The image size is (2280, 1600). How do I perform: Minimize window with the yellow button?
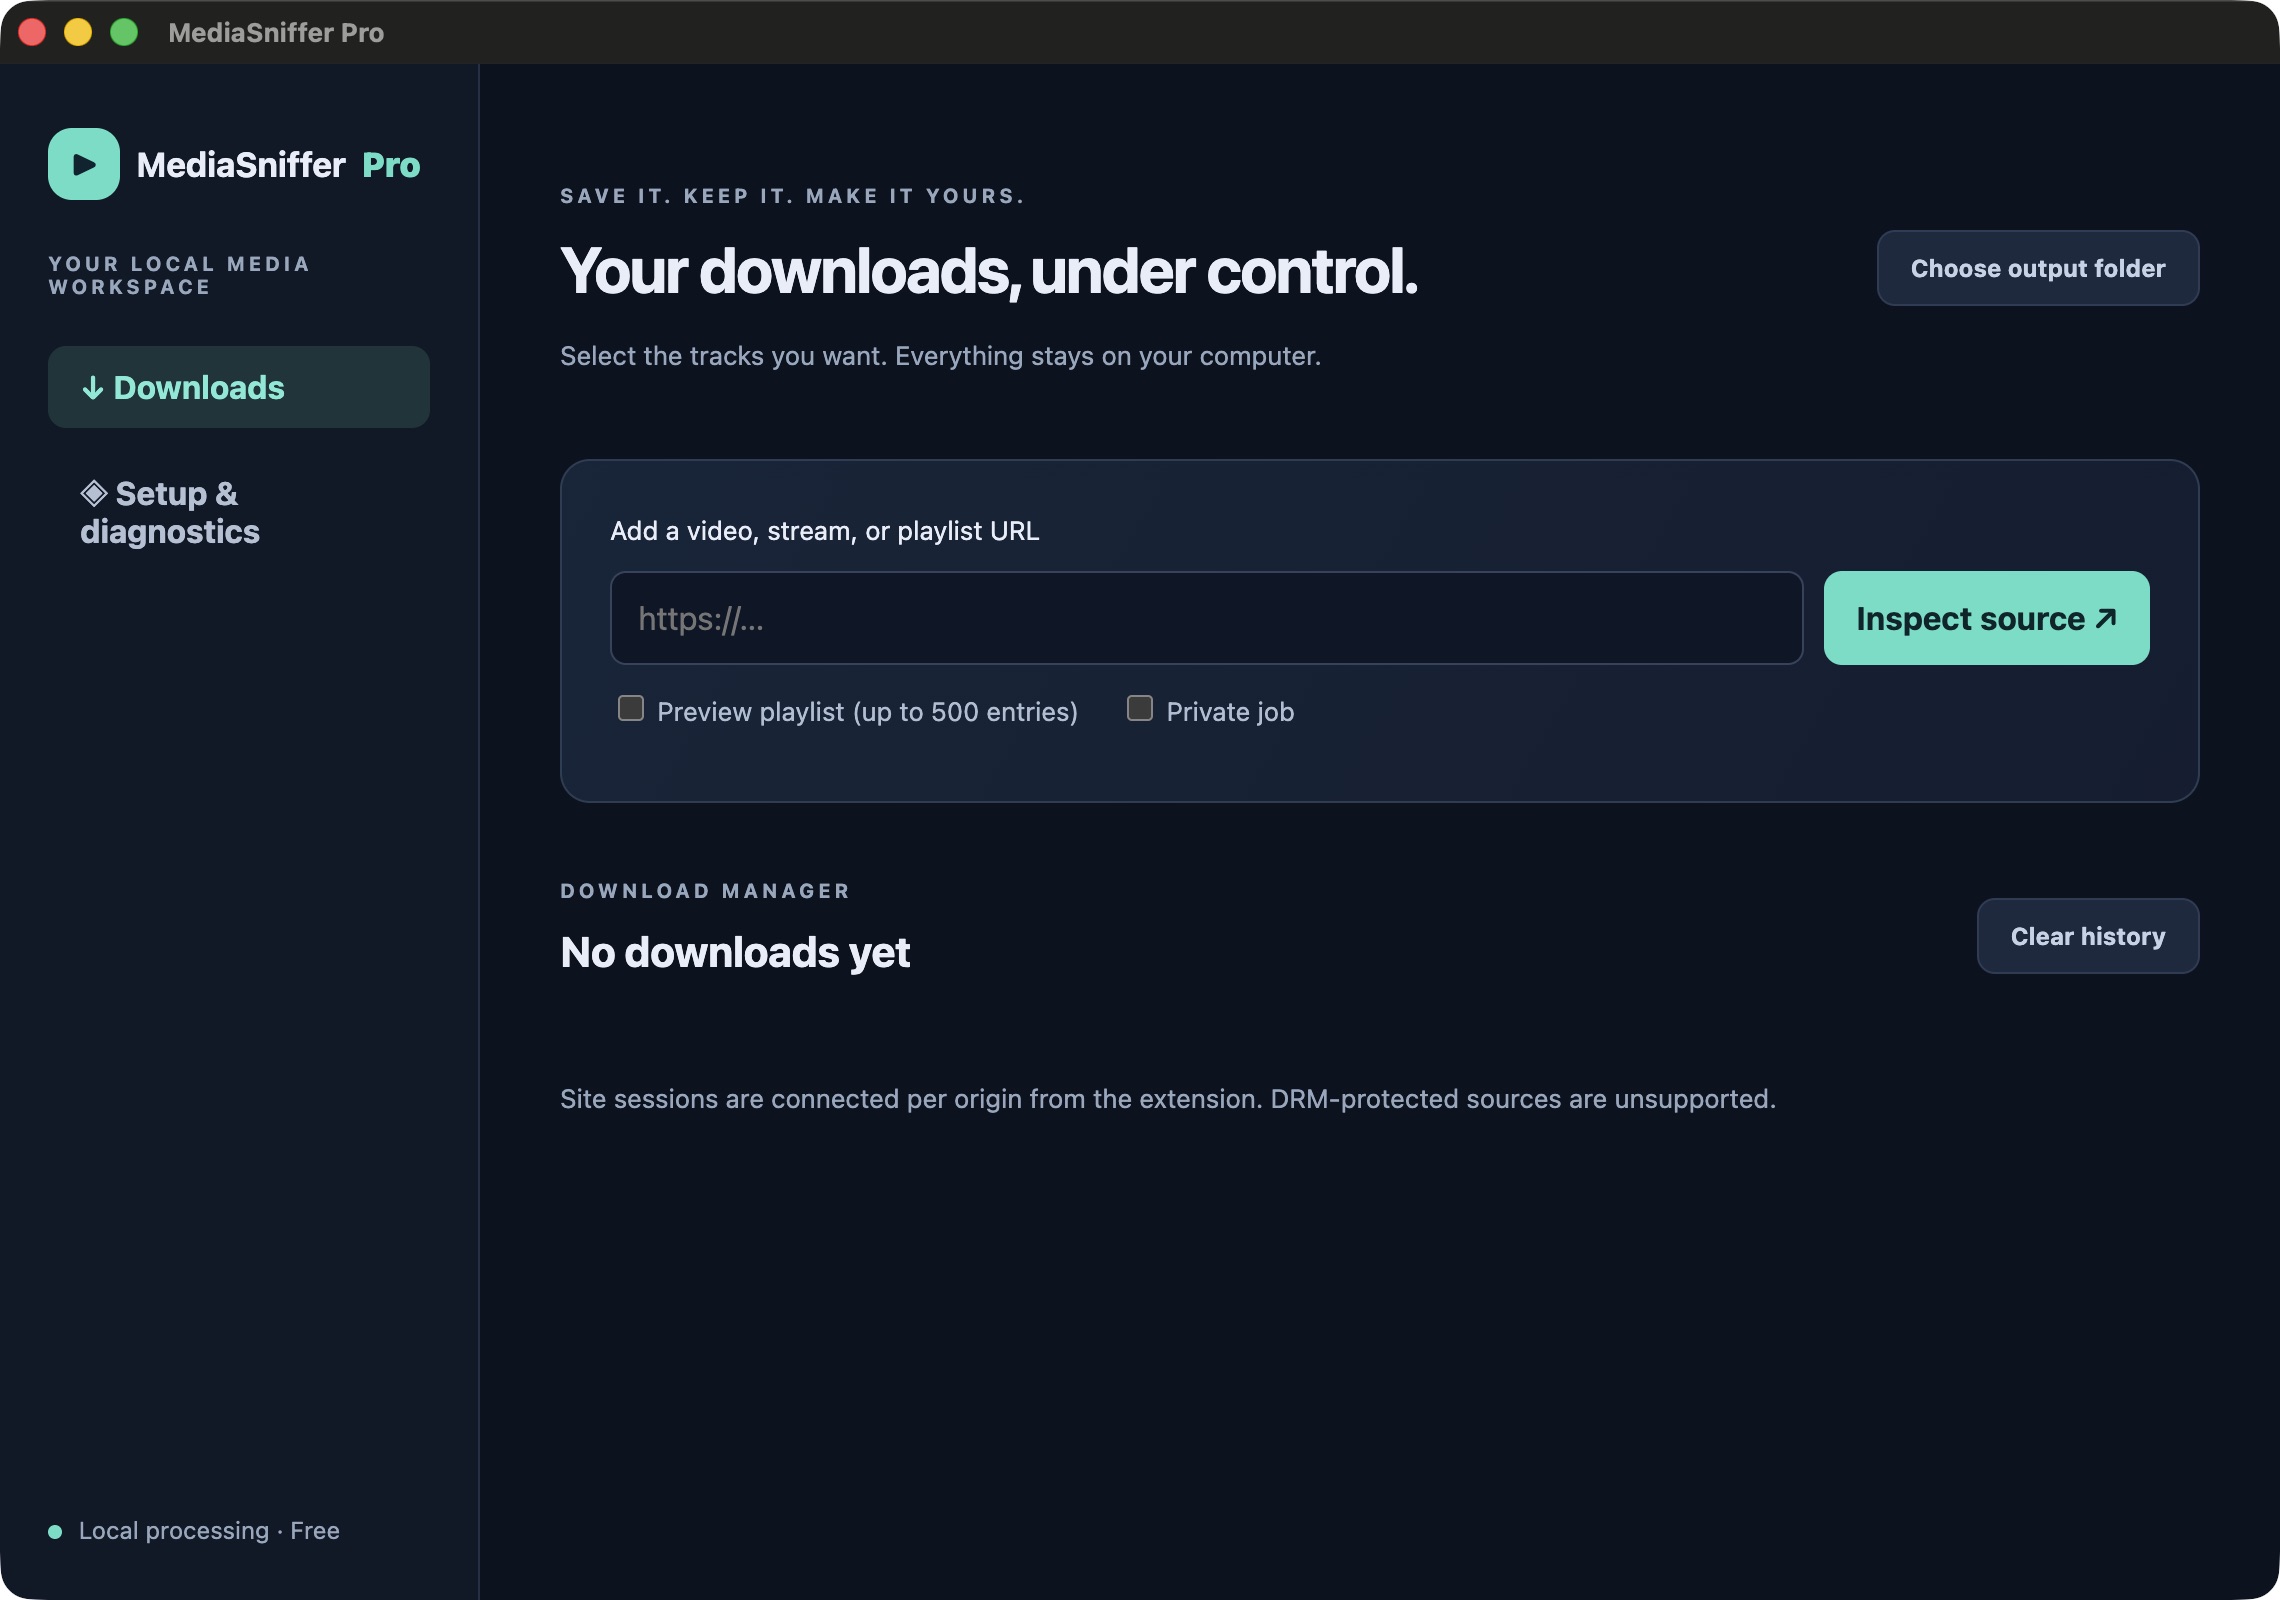[78, 32]
